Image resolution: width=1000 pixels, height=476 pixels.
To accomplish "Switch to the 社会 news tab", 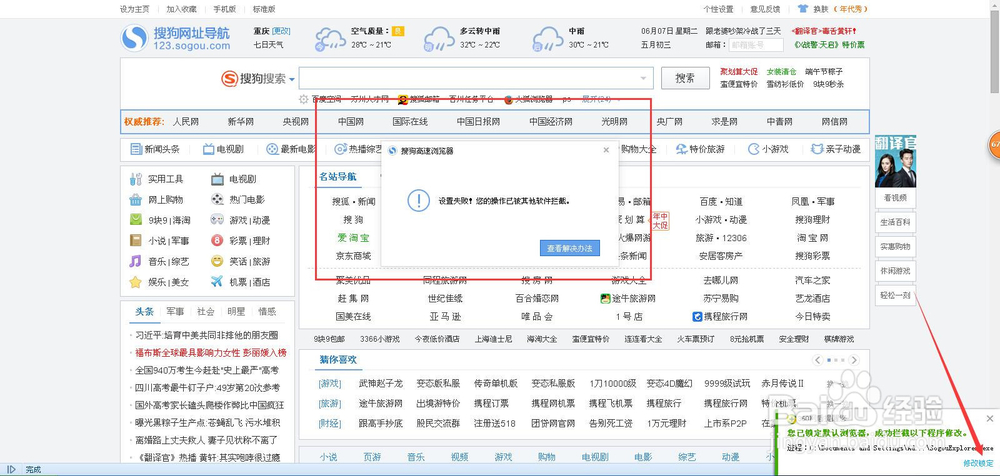I will click(x=205, y=312).
